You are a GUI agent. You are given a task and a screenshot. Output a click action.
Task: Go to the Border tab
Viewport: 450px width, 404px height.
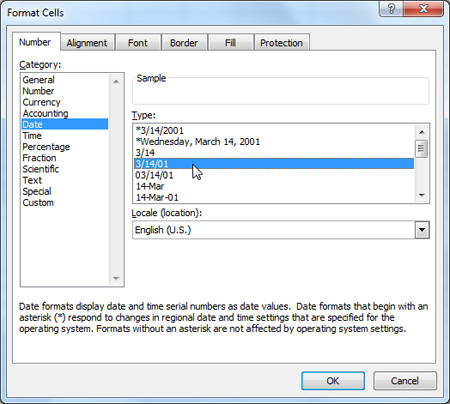coord(184,43)
